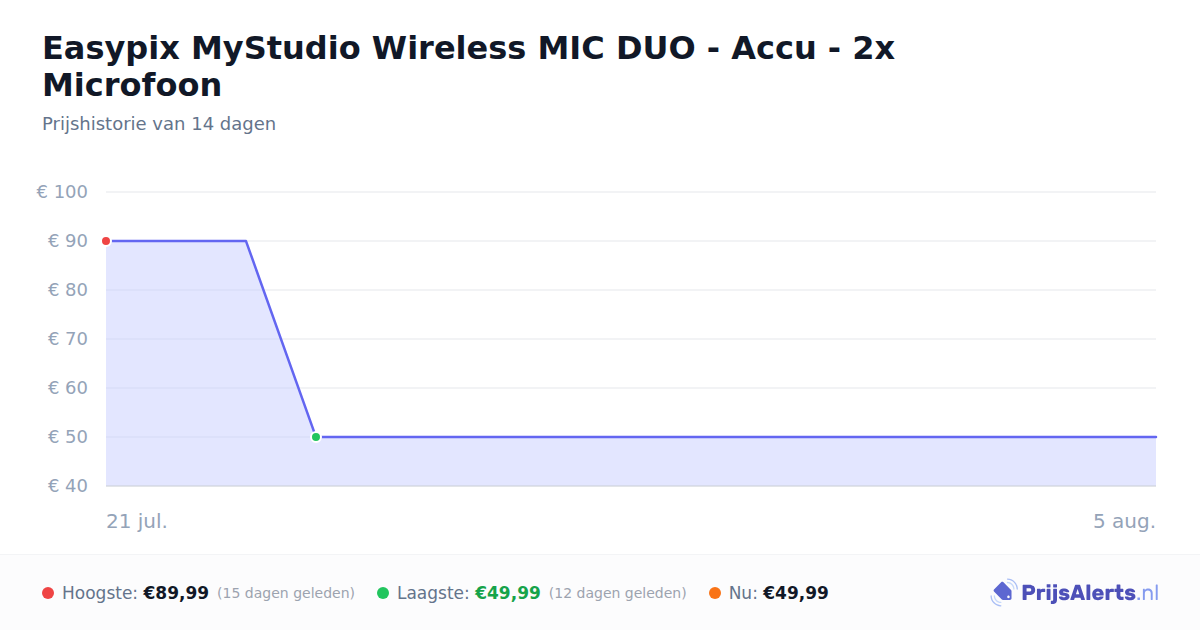Click the red Hoogste legend dot
Viewport: 1200px width, 630px height.
(48, 593)
